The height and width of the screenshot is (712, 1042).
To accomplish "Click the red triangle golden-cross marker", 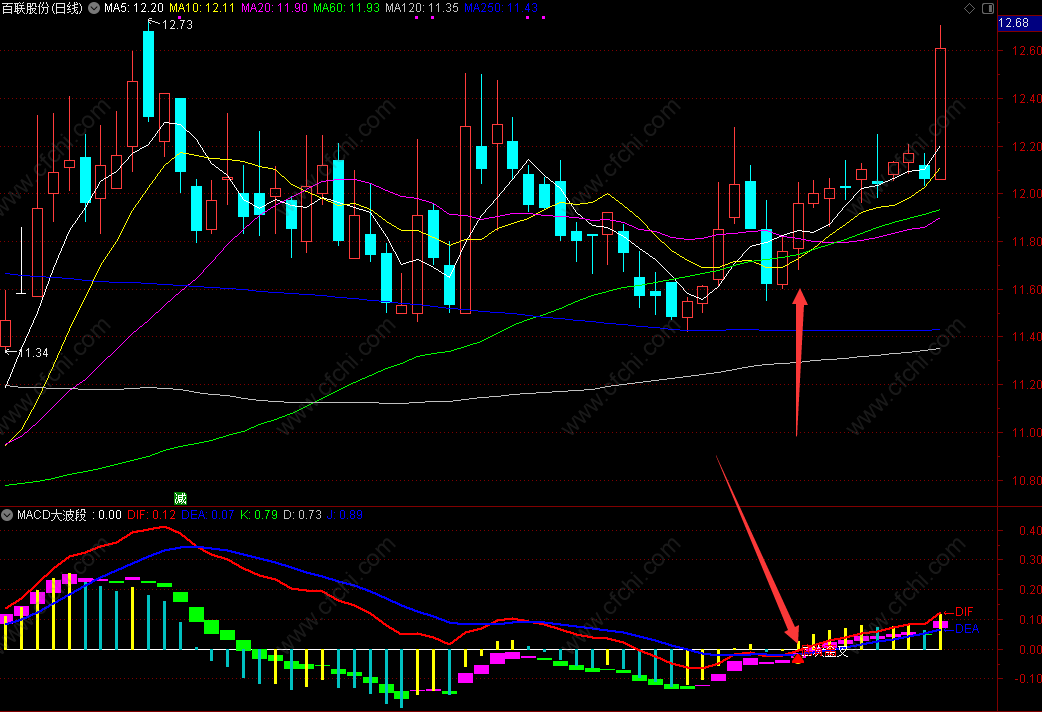I will point(797,657).
